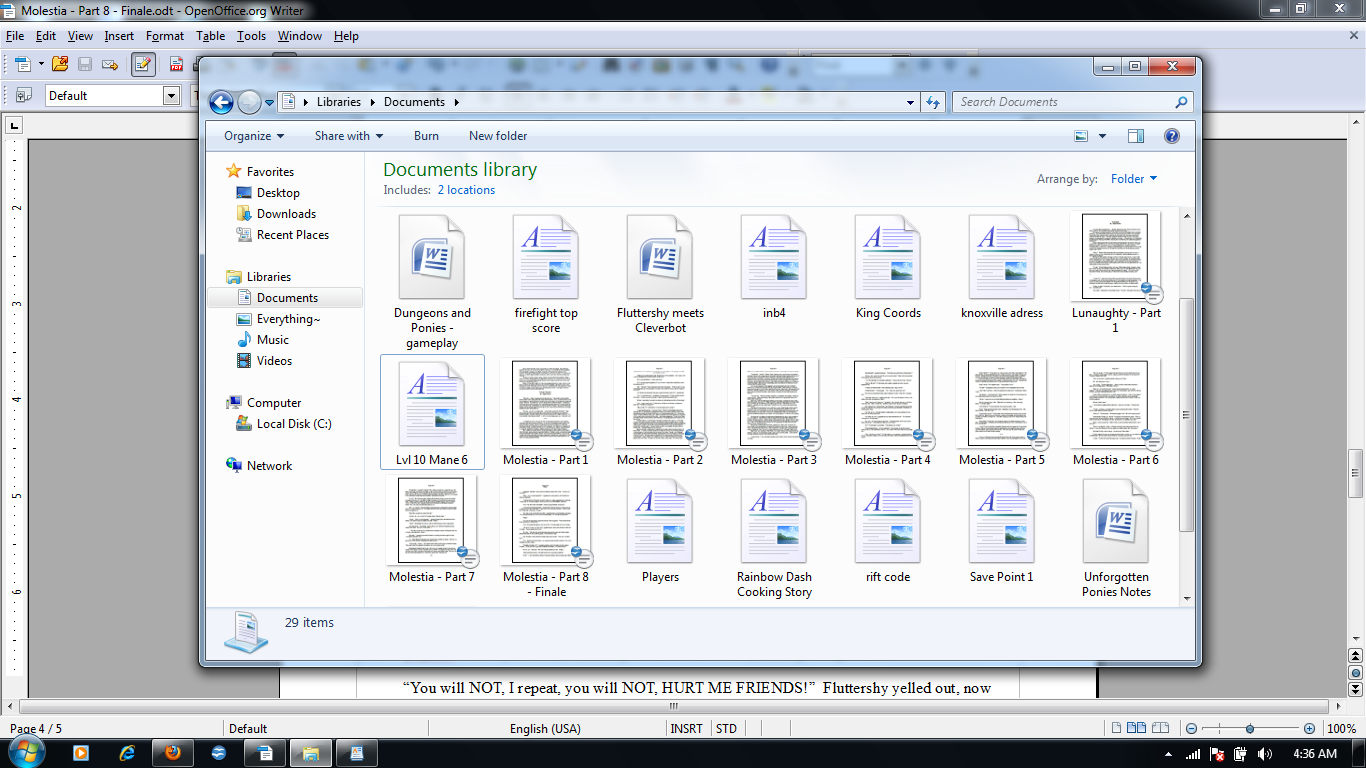Open the Styles and Formatting icon in Writer
Viewport: 1366px width, 768px height.
23,96
